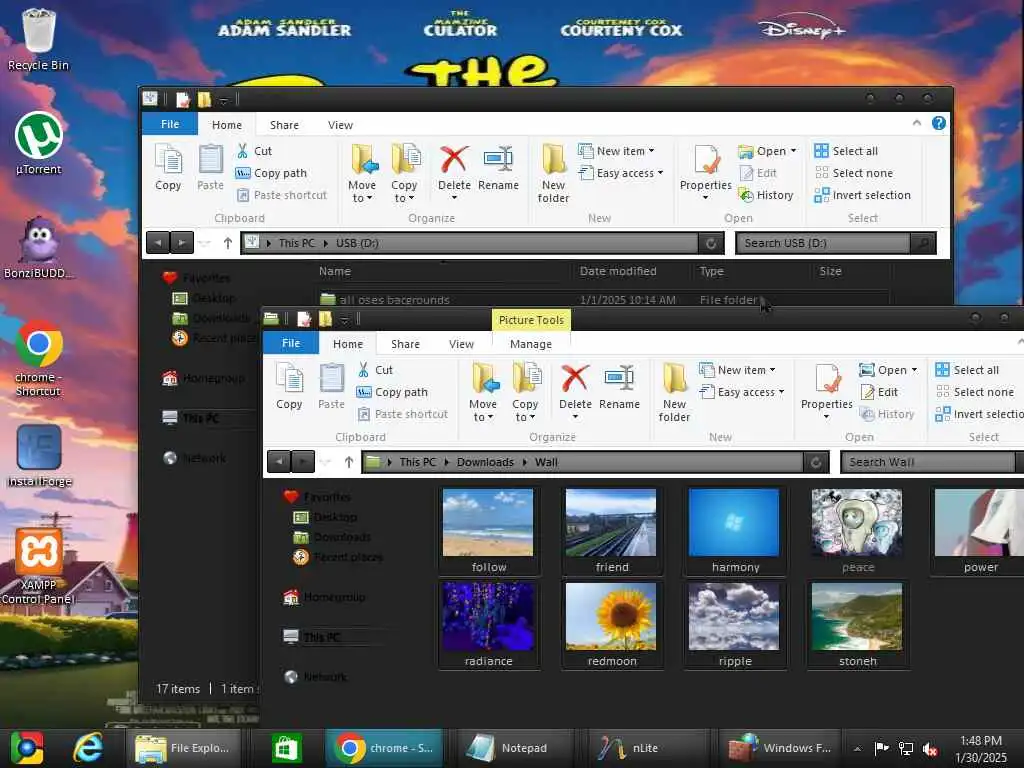
Task: Click the help icon in USB (D:) window
Action: pos(938,123)
